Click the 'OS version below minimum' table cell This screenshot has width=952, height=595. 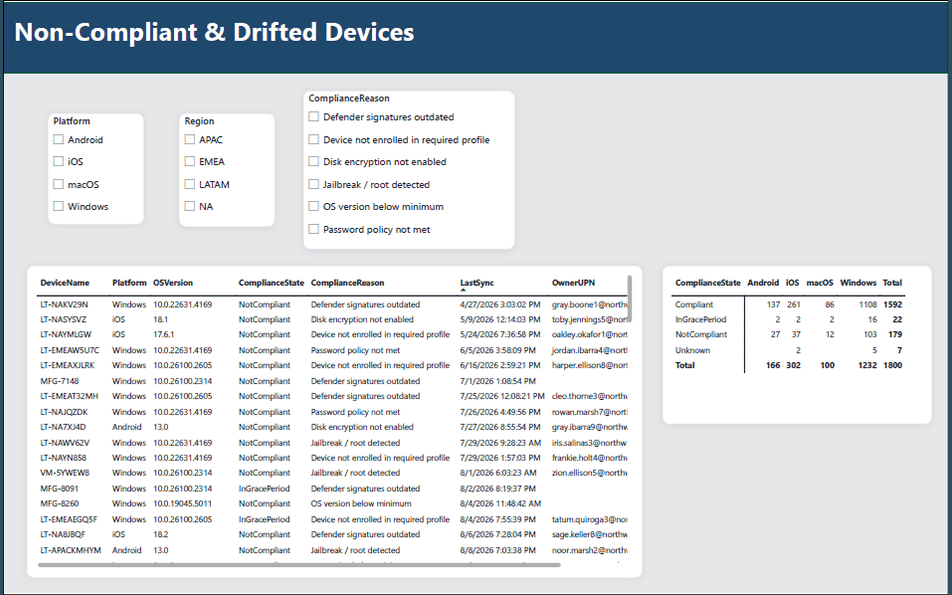coord(361,503)
